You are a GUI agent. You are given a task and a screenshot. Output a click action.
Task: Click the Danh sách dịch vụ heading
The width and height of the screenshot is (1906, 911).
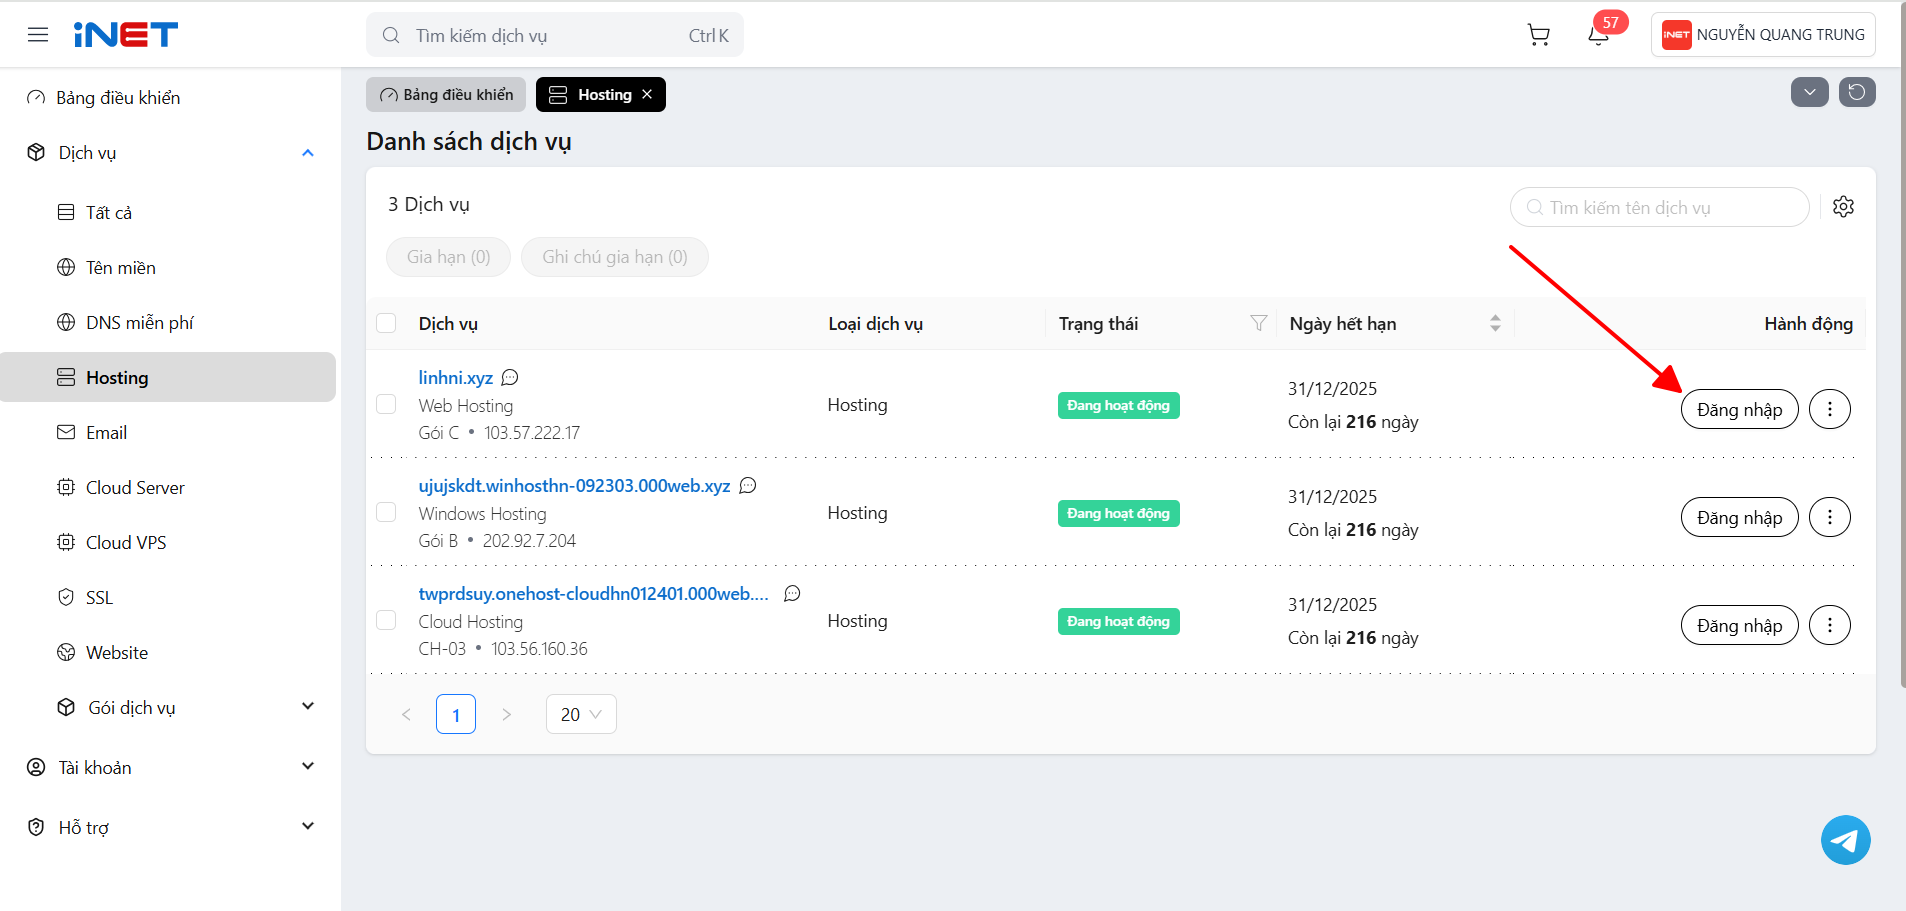469,141
